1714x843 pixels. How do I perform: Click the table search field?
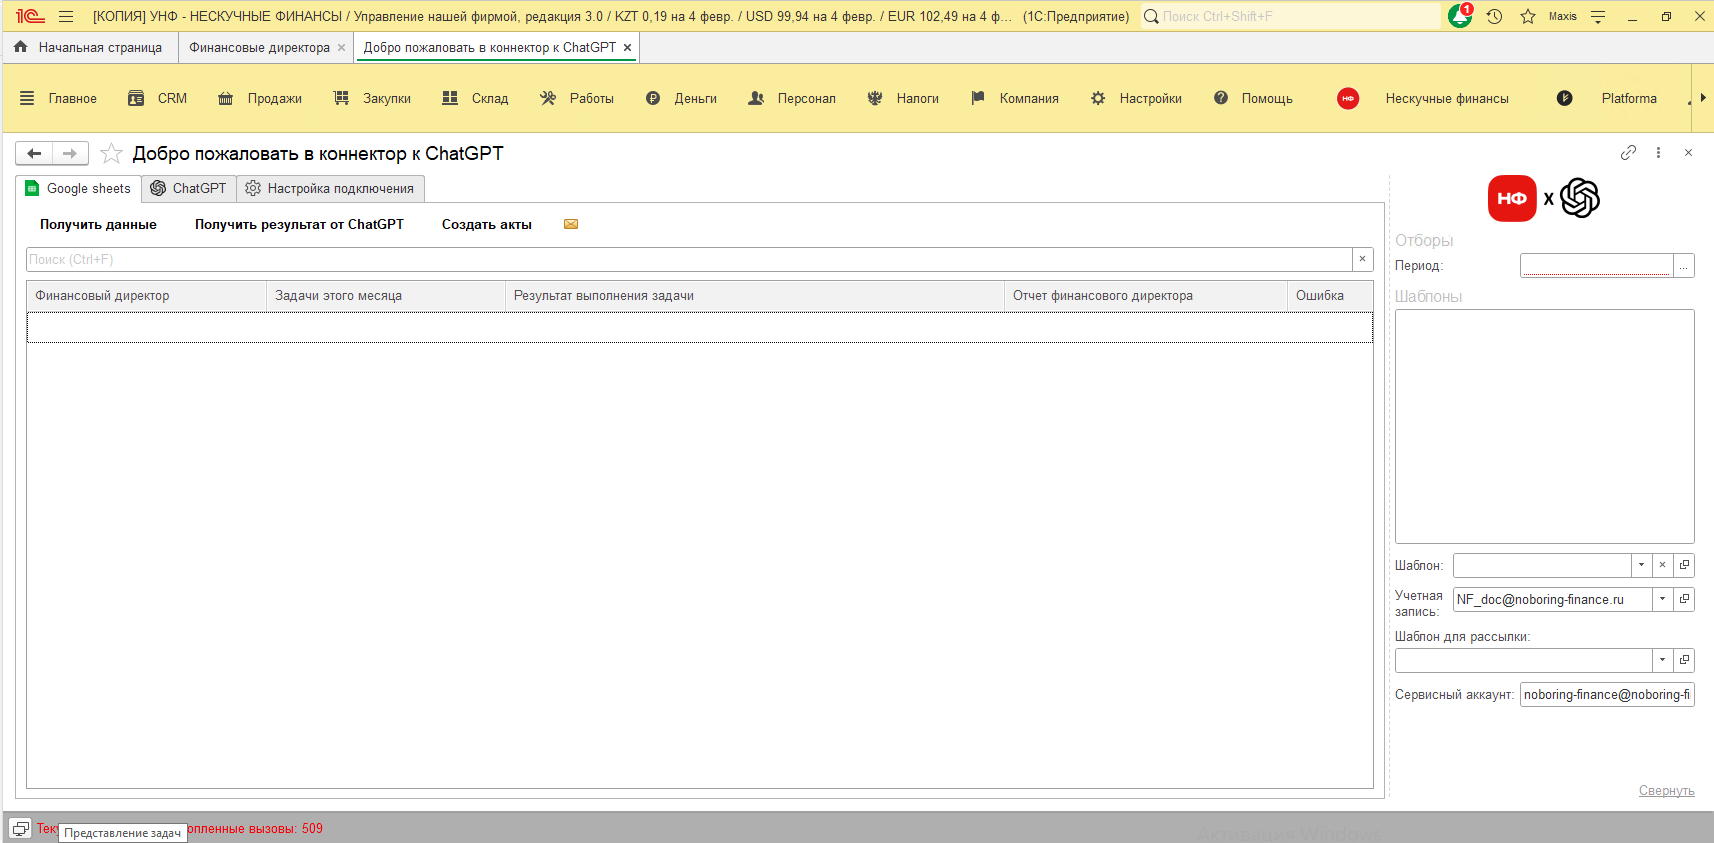coord(688,259)
